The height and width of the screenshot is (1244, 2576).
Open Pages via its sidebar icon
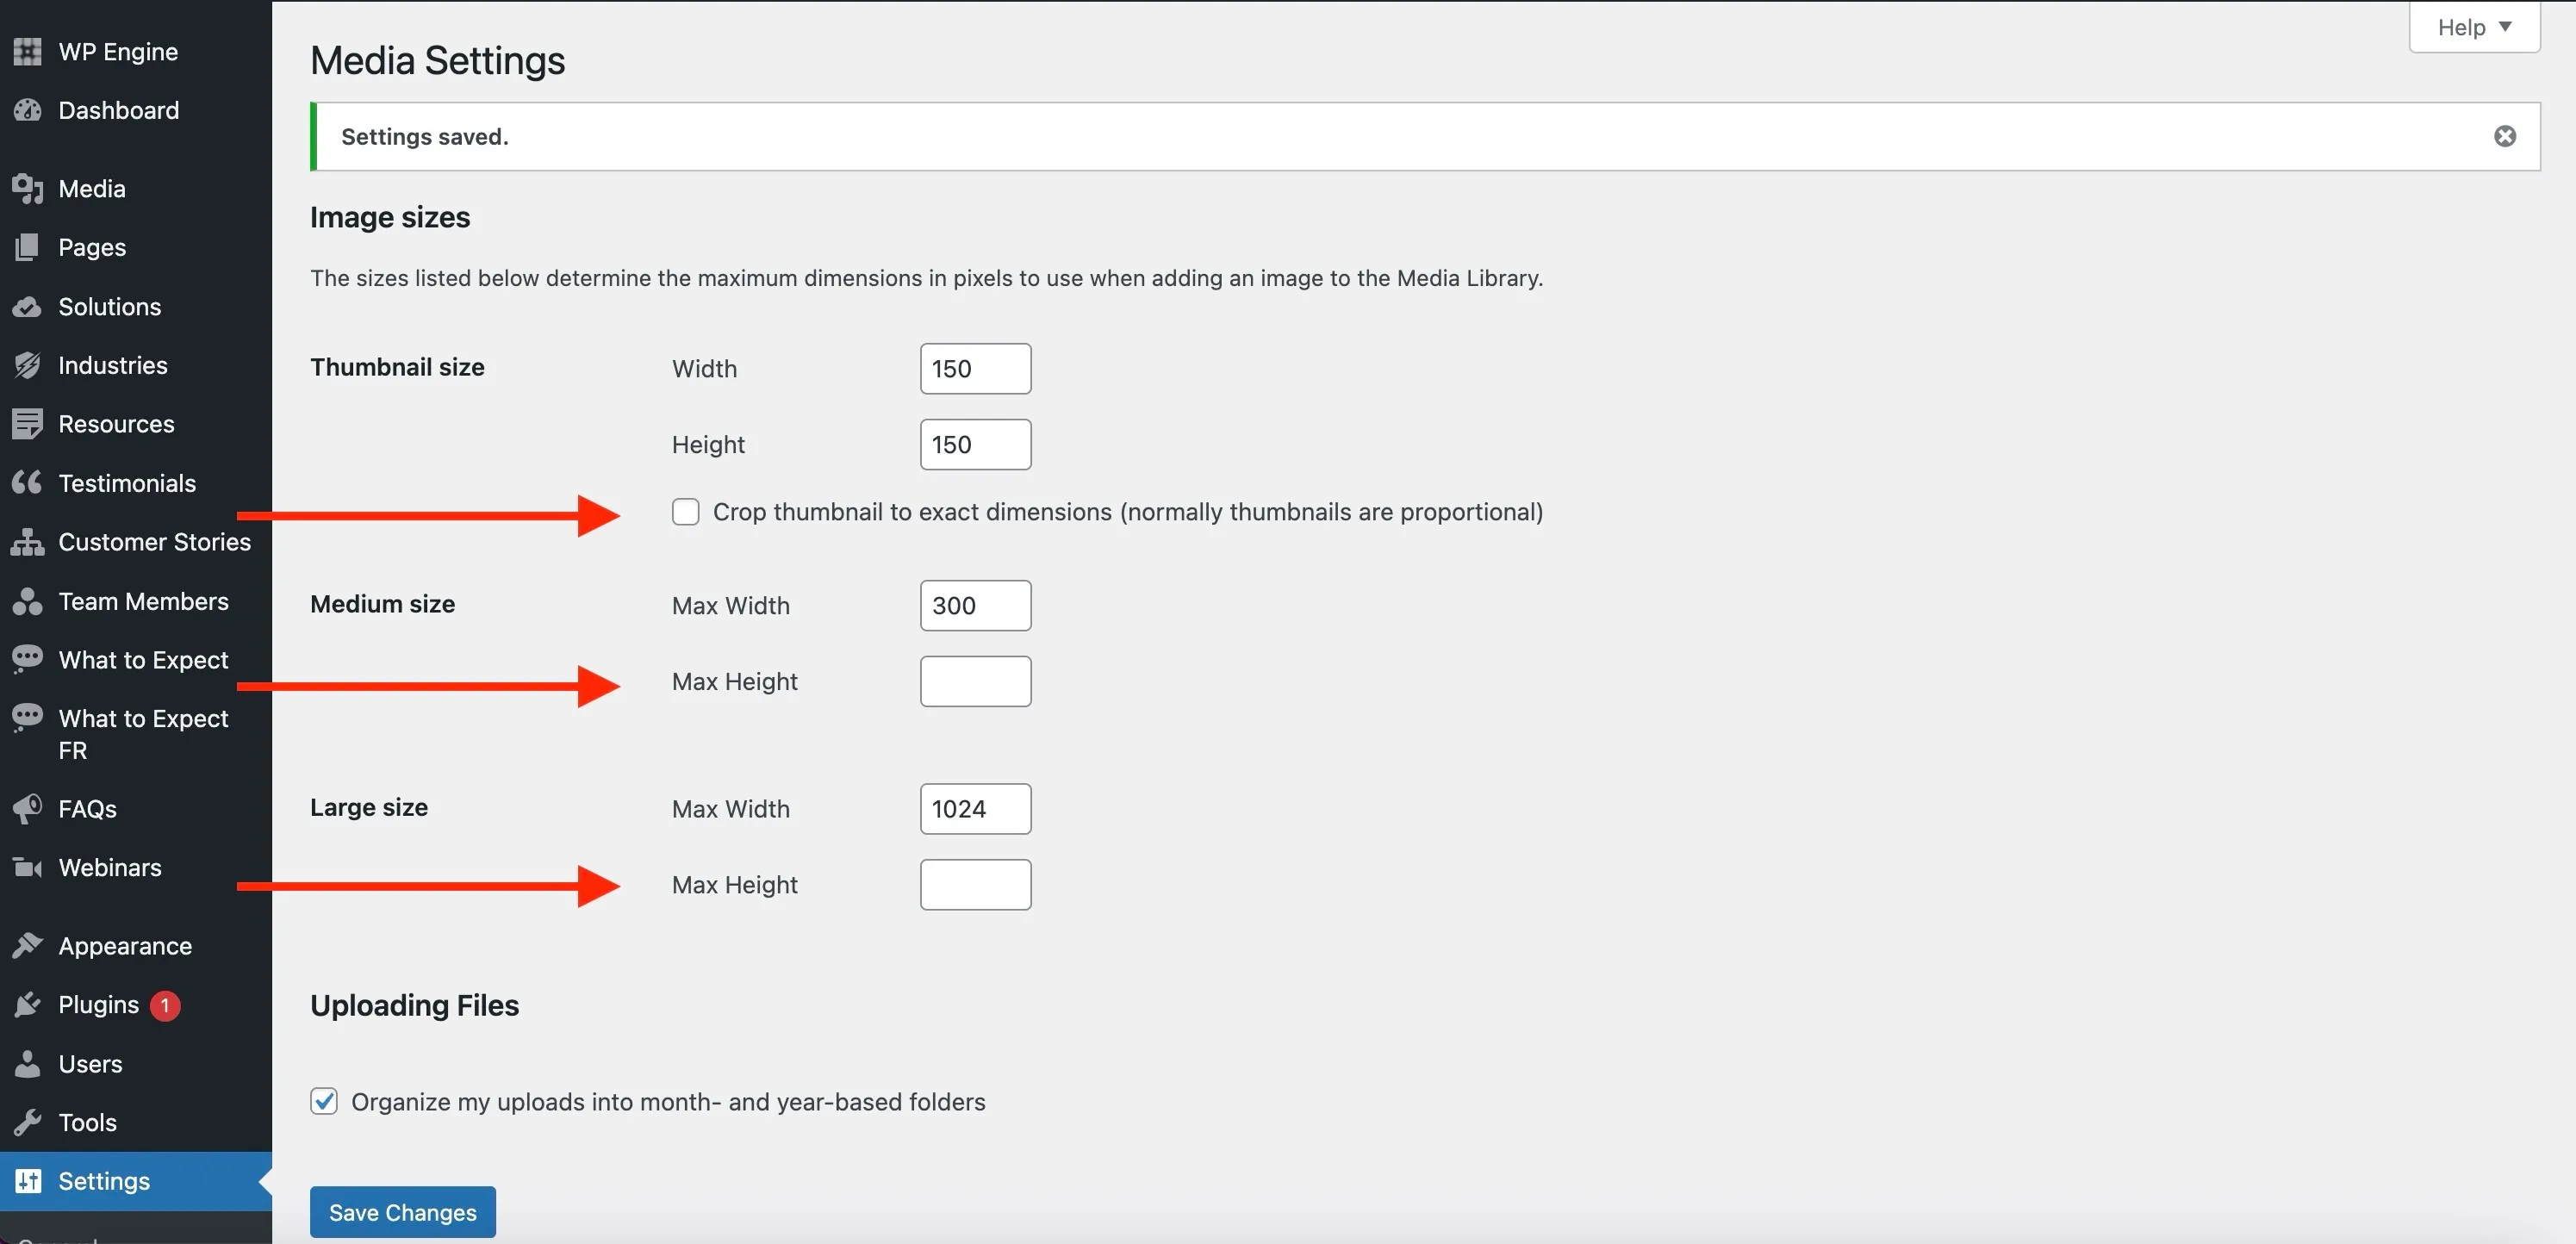28,247
